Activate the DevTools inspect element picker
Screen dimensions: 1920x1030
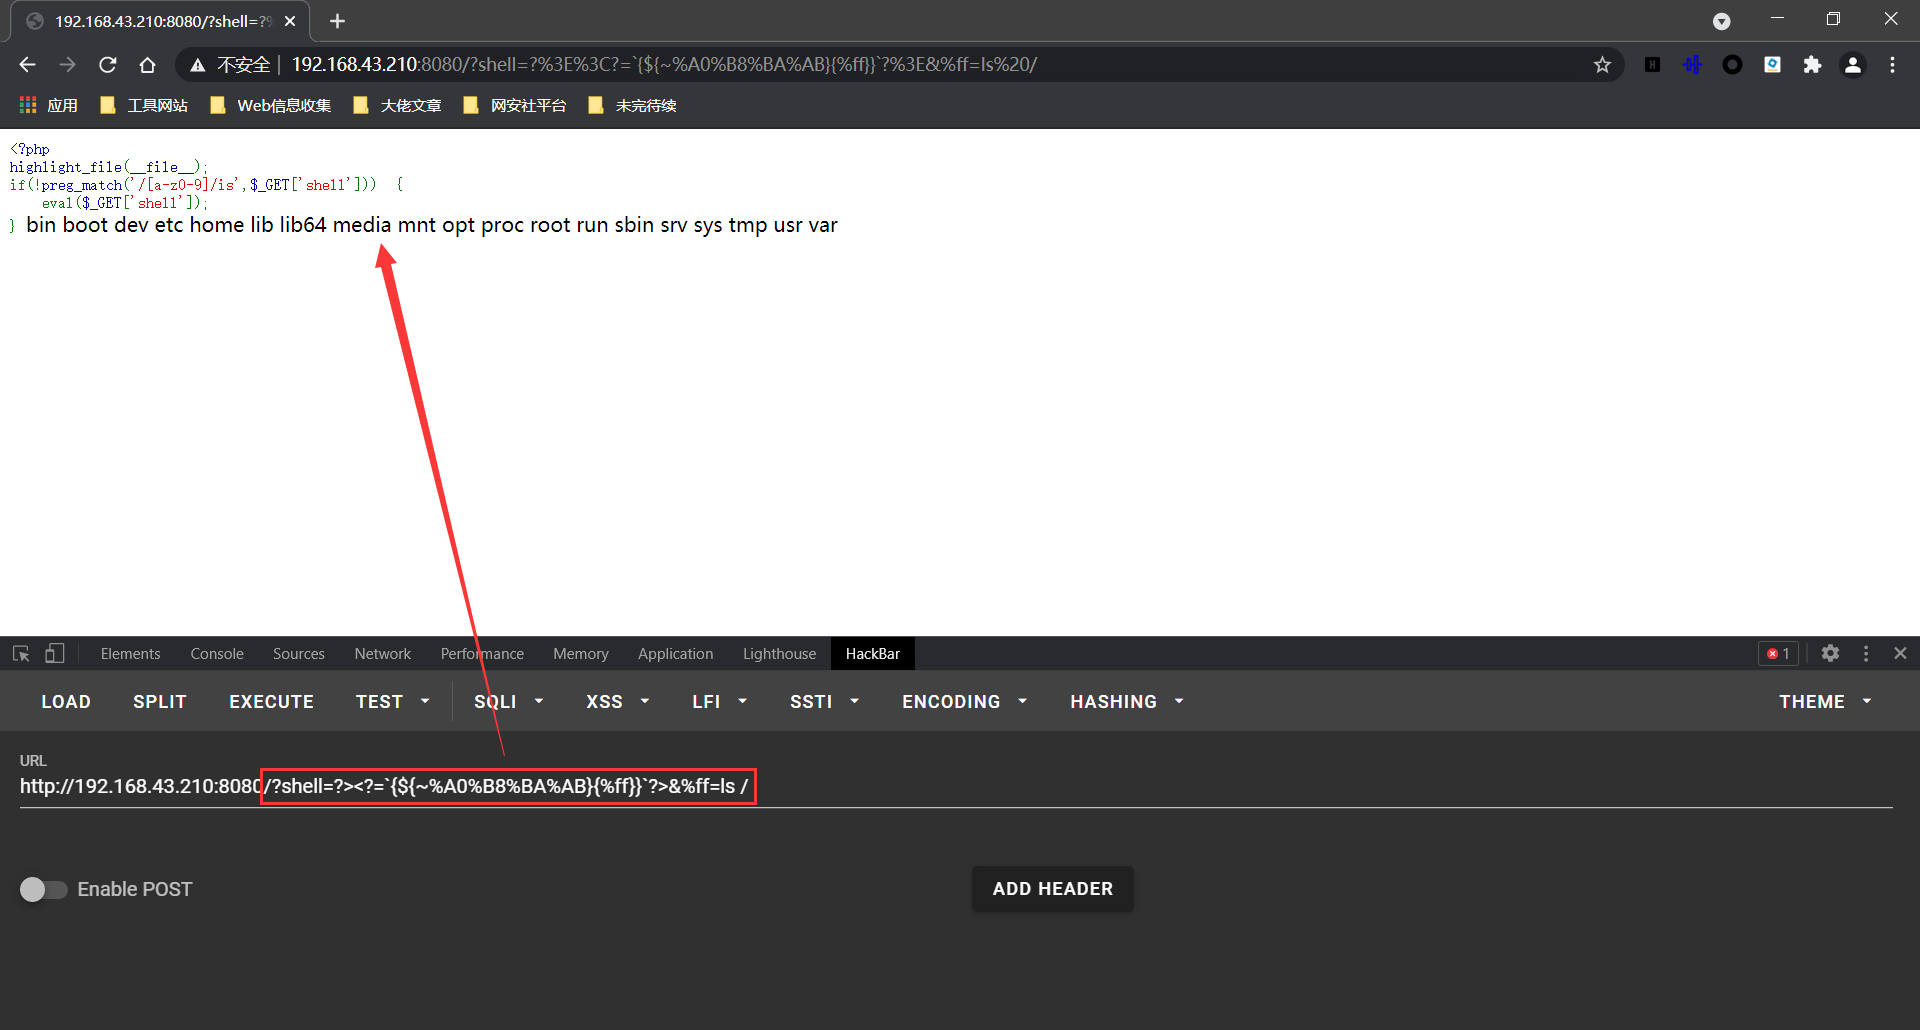[21, 653]
